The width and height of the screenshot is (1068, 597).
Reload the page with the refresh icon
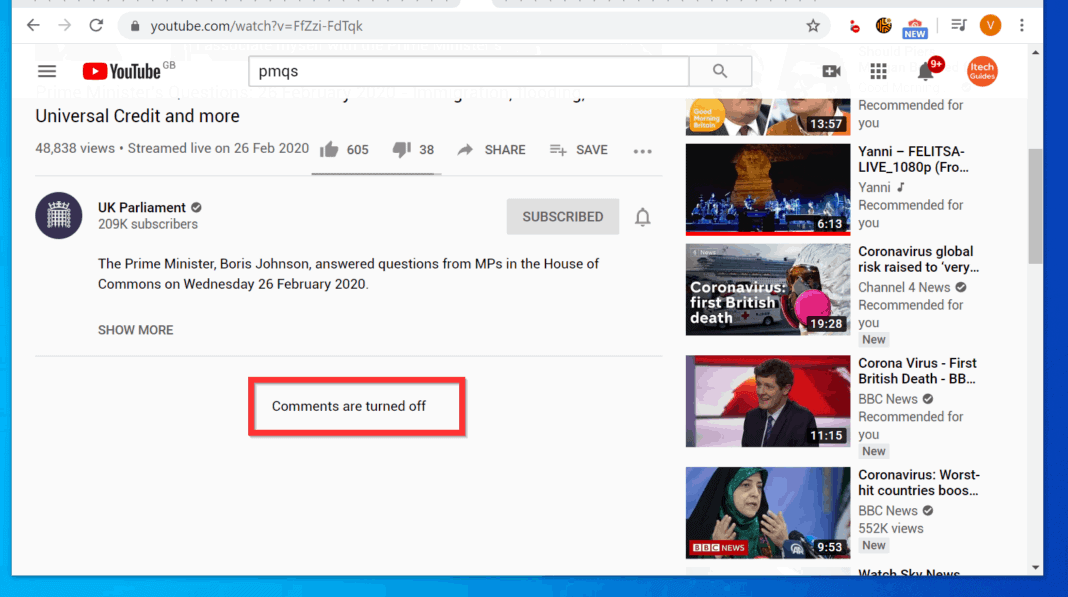96,26
